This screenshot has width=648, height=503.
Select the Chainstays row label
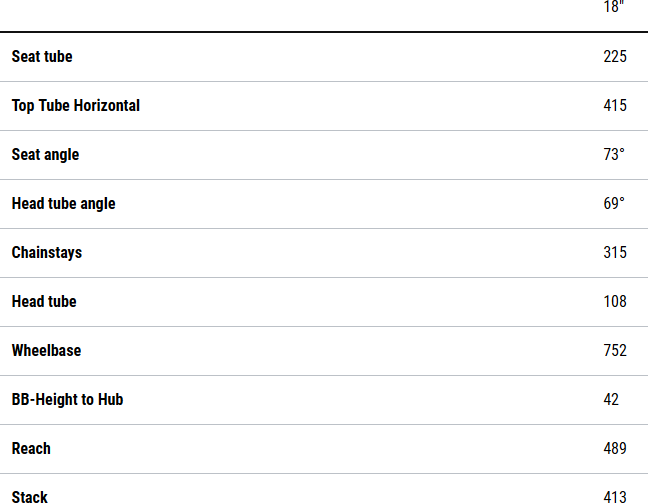[x=47, y=253]
